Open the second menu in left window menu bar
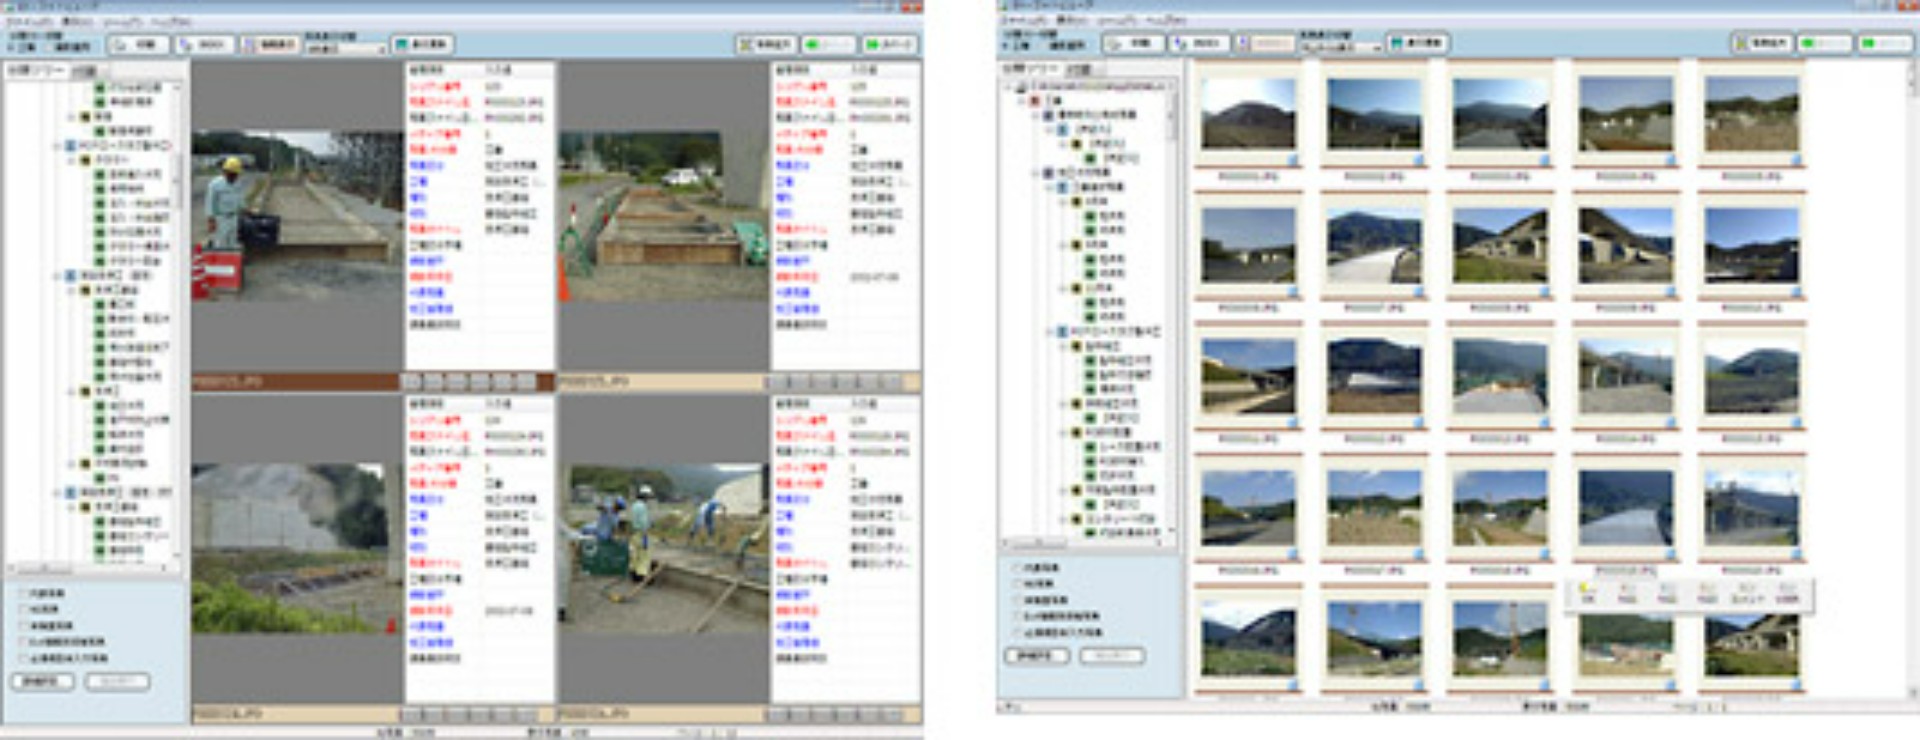This screenshot has width=1920, height=740. [77, 21]
